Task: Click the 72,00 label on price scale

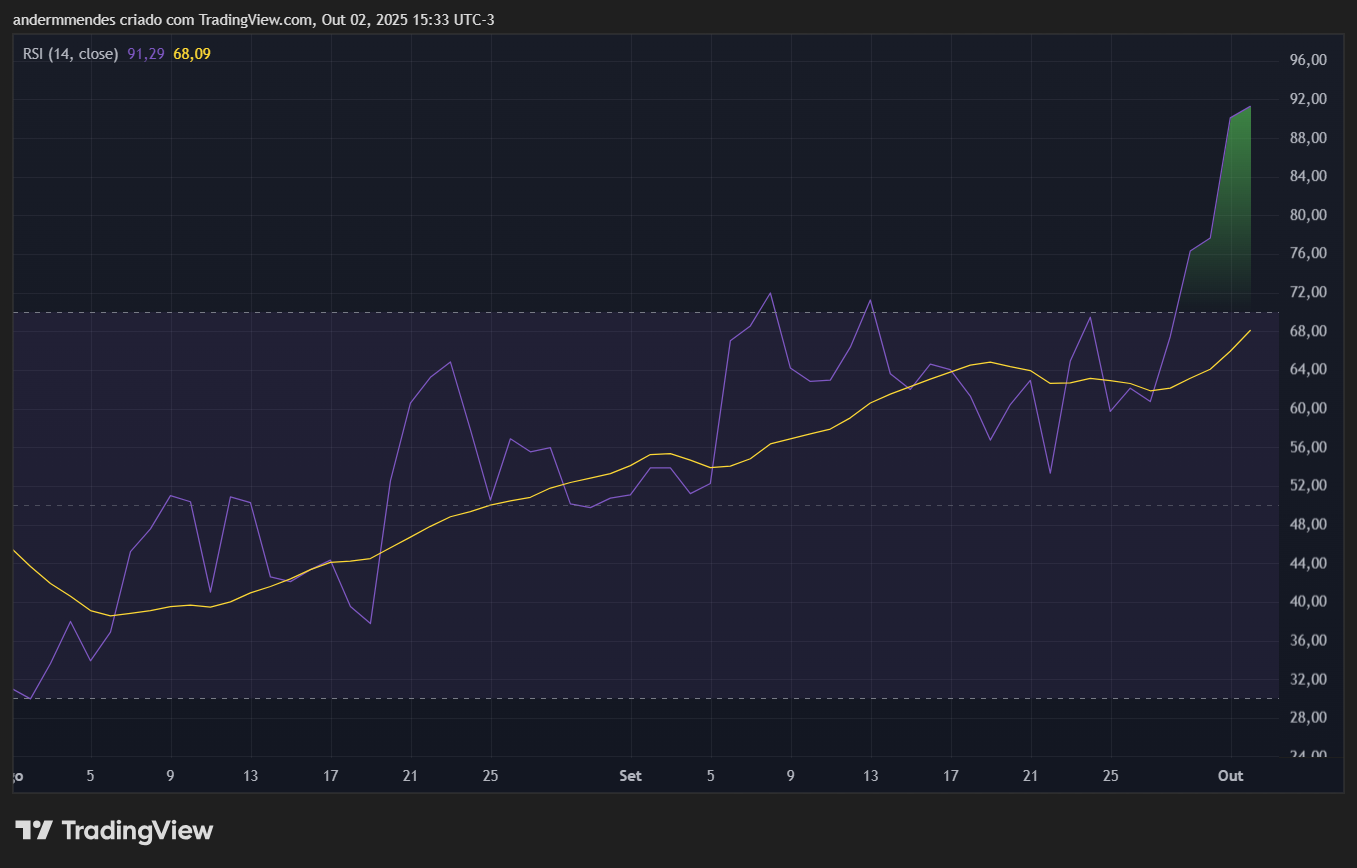Action: [x=1308, y=292]
